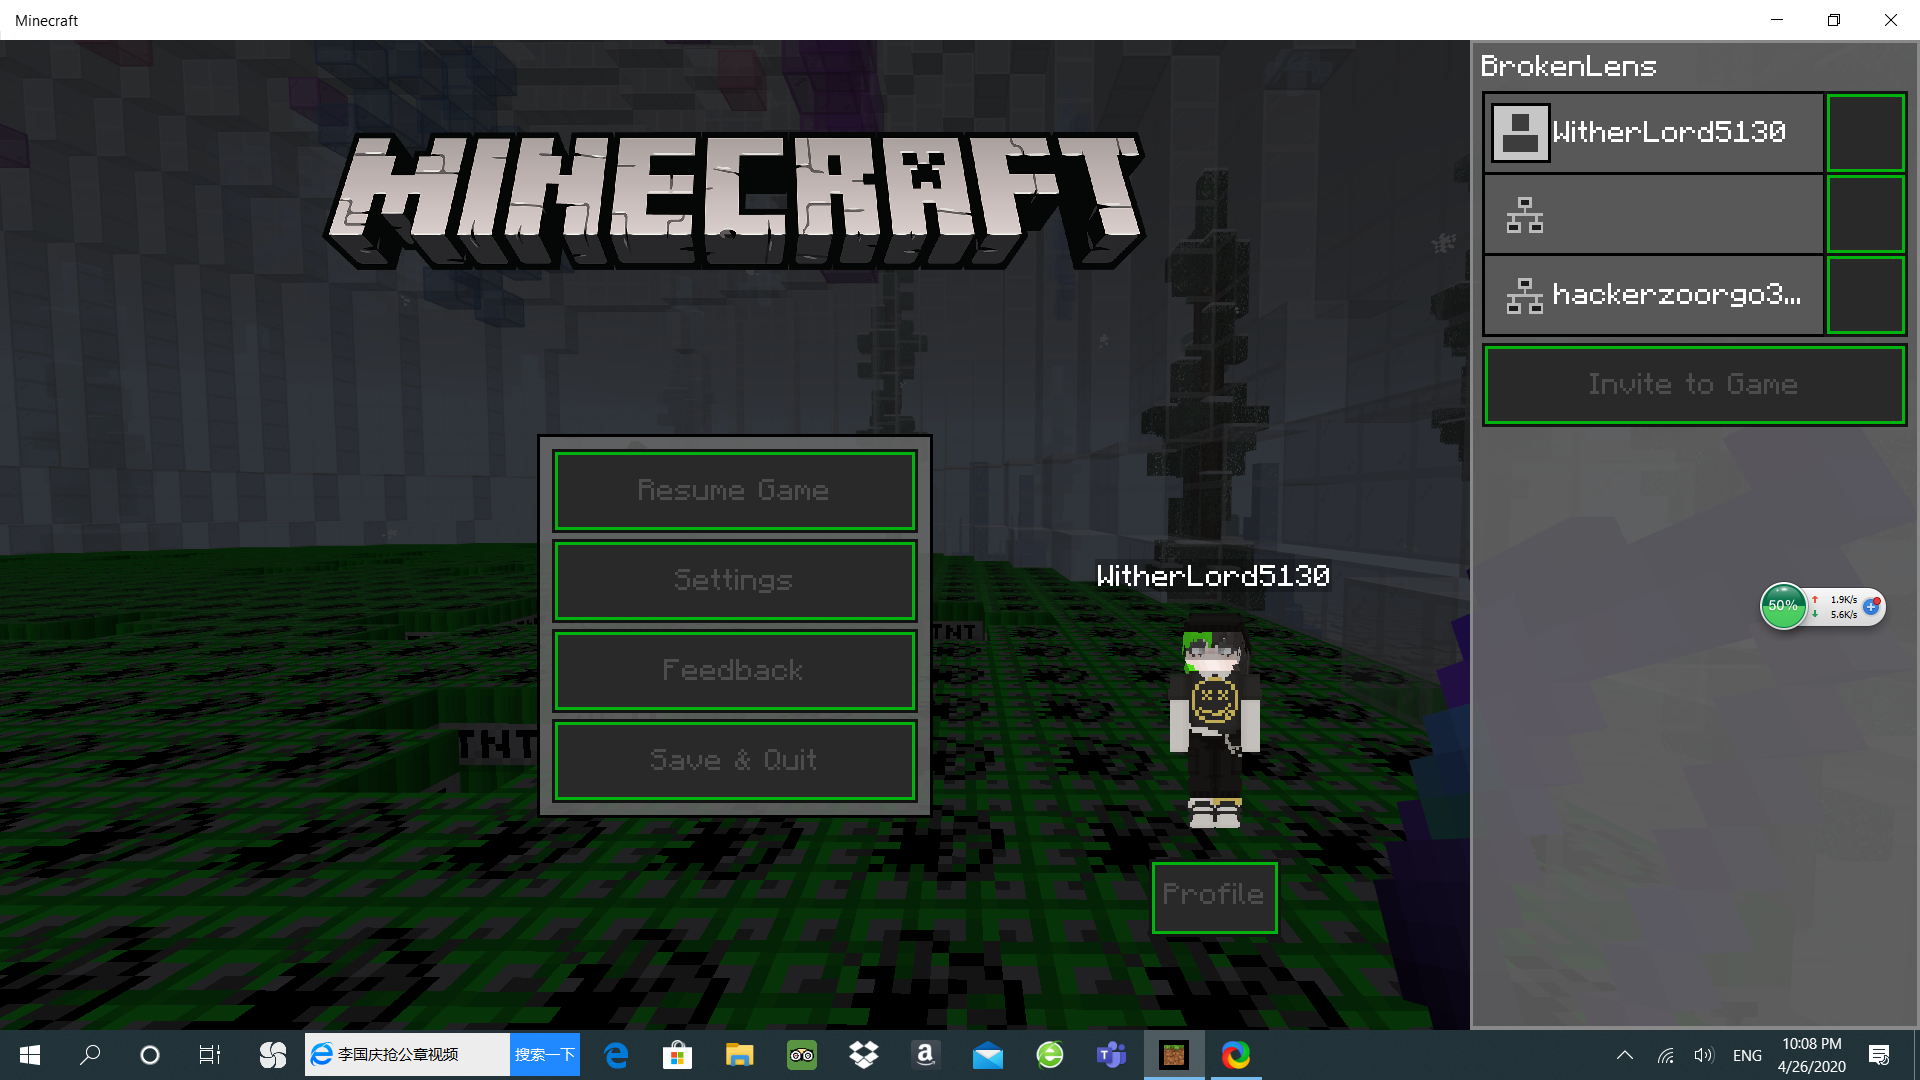Click the network icon beside hackerzoorgo3

[x=1524, y=296]
